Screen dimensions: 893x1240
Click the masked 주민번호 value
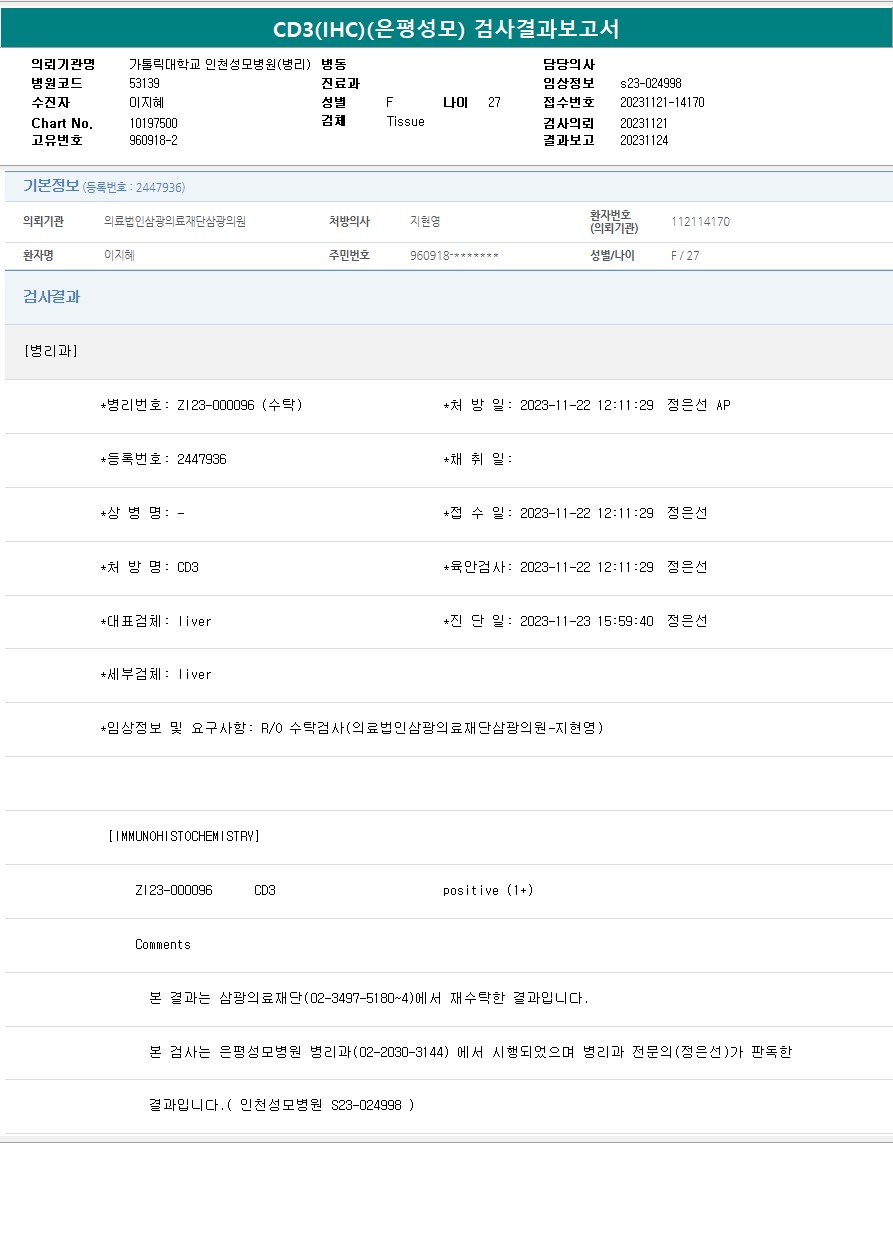coord(454,256)
